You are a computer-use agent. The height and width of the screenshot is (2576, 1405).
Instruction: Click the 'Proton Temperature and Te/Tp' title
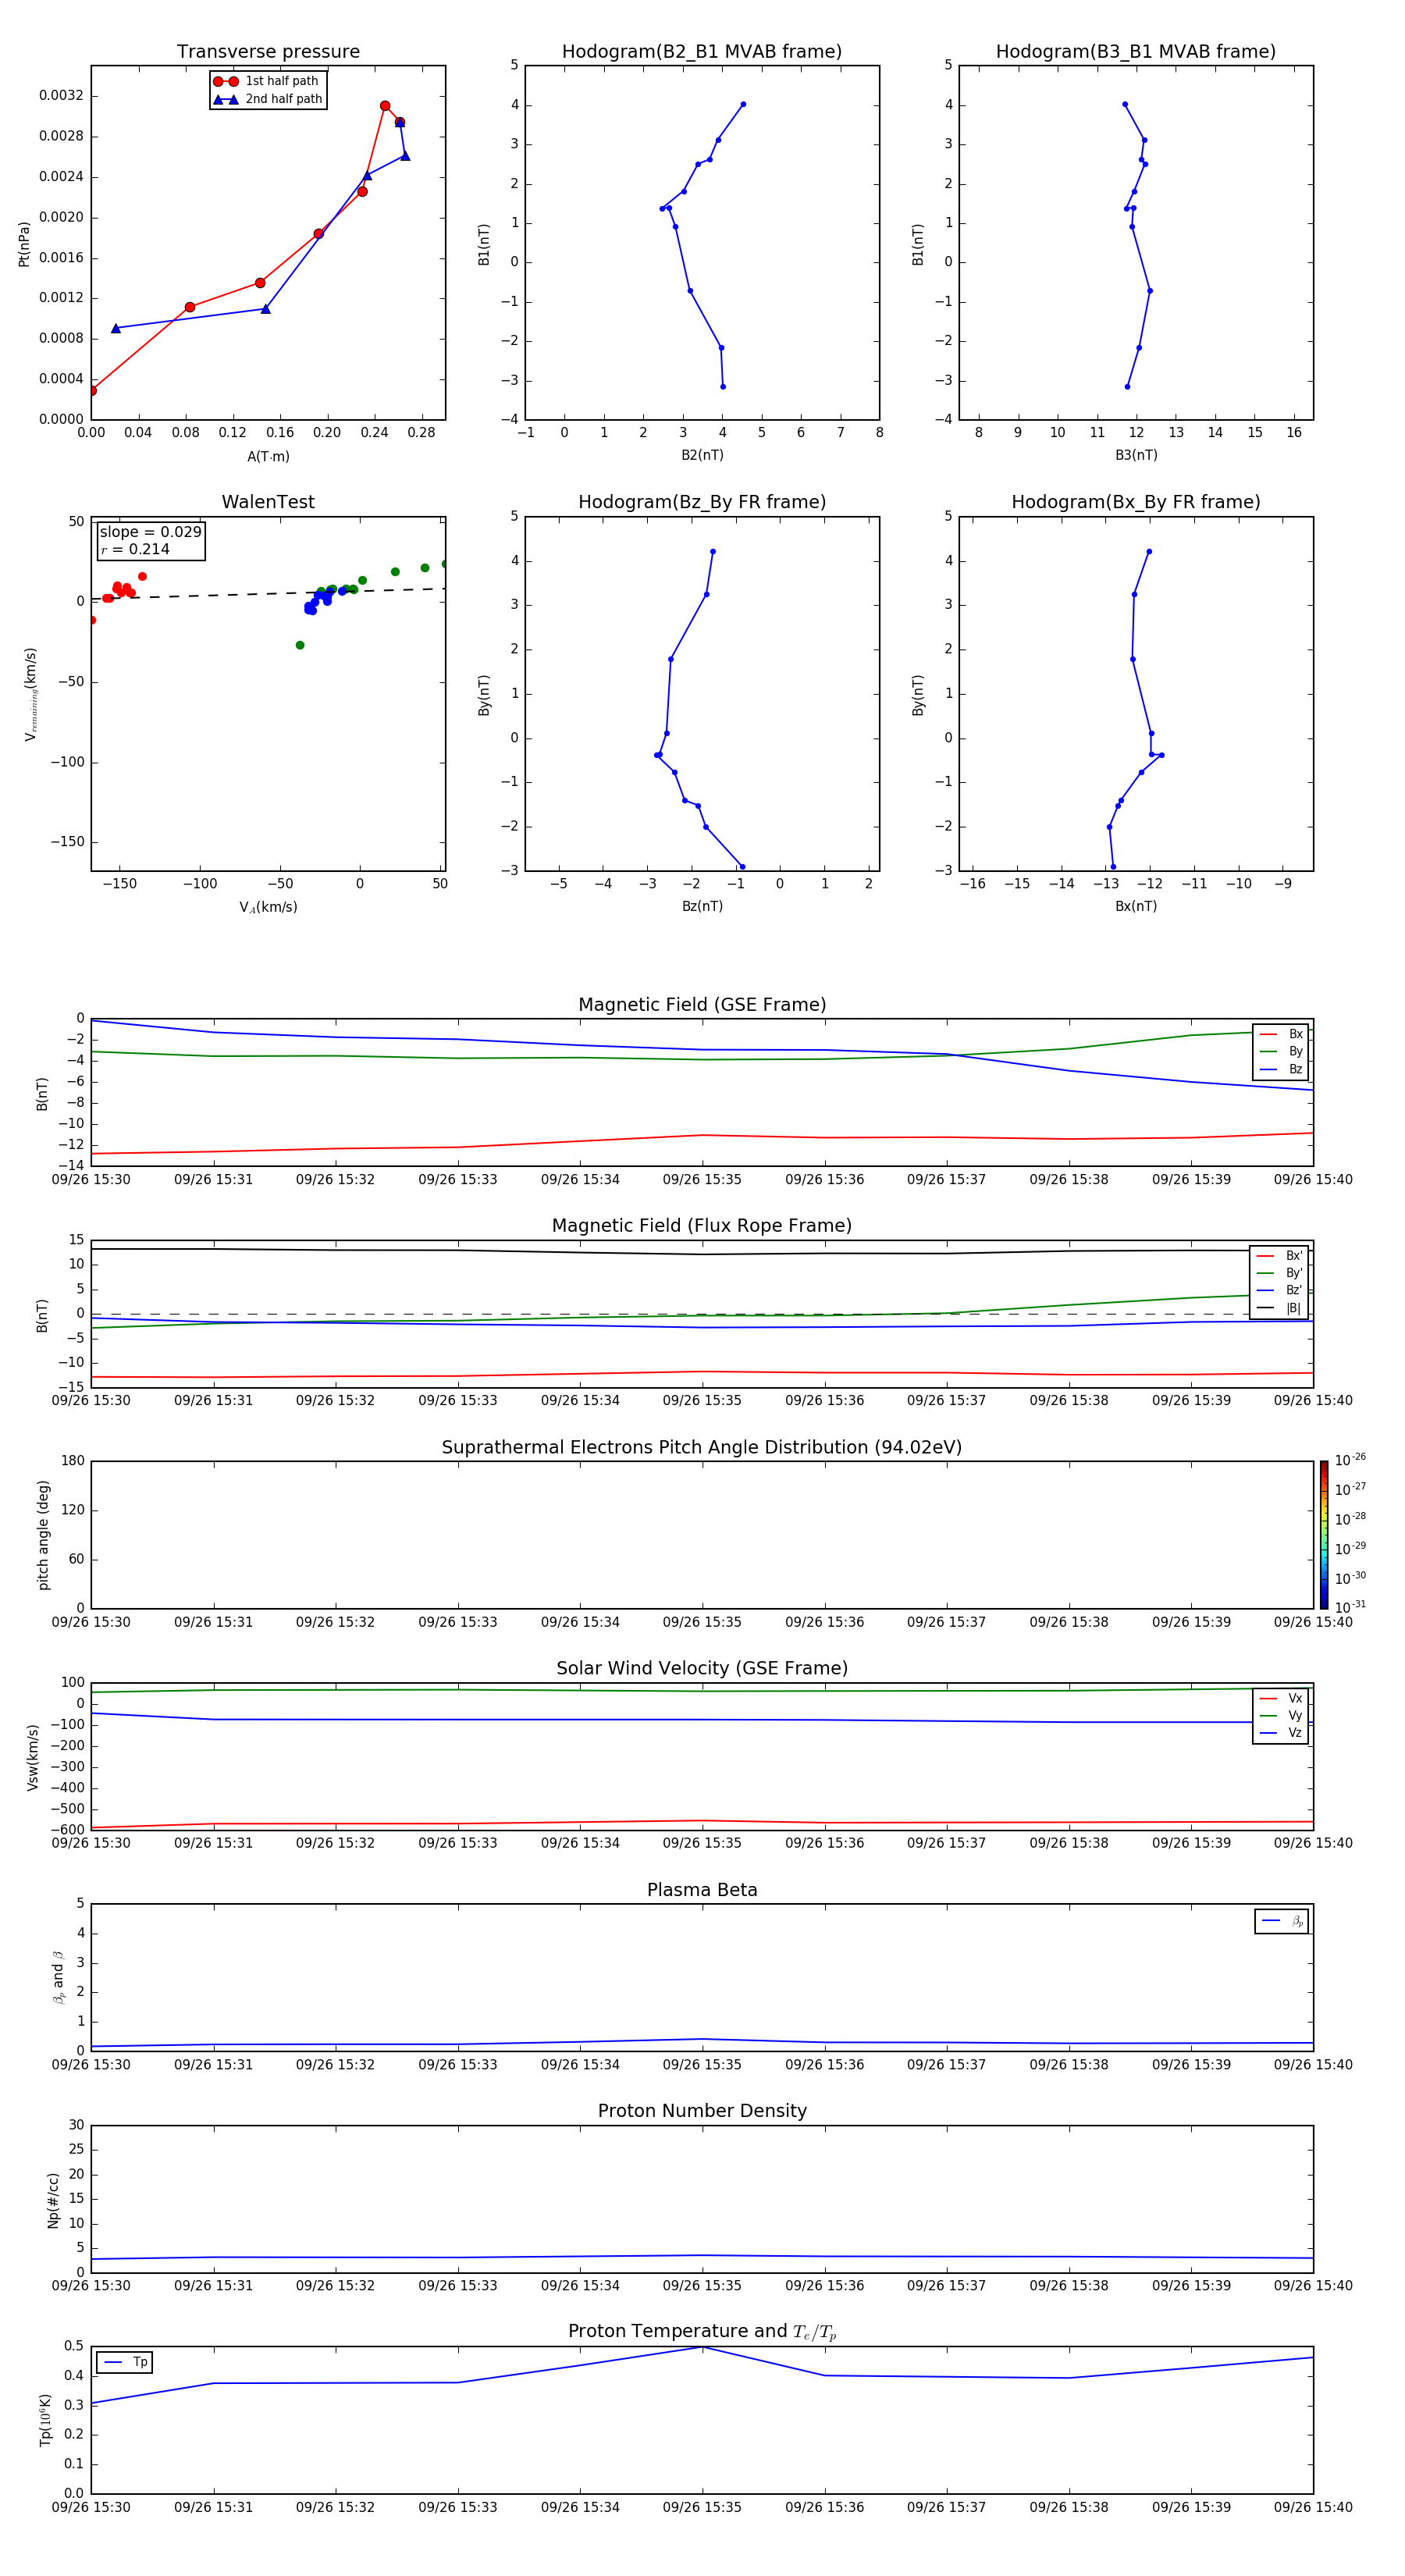click(x=702, y=2332)
